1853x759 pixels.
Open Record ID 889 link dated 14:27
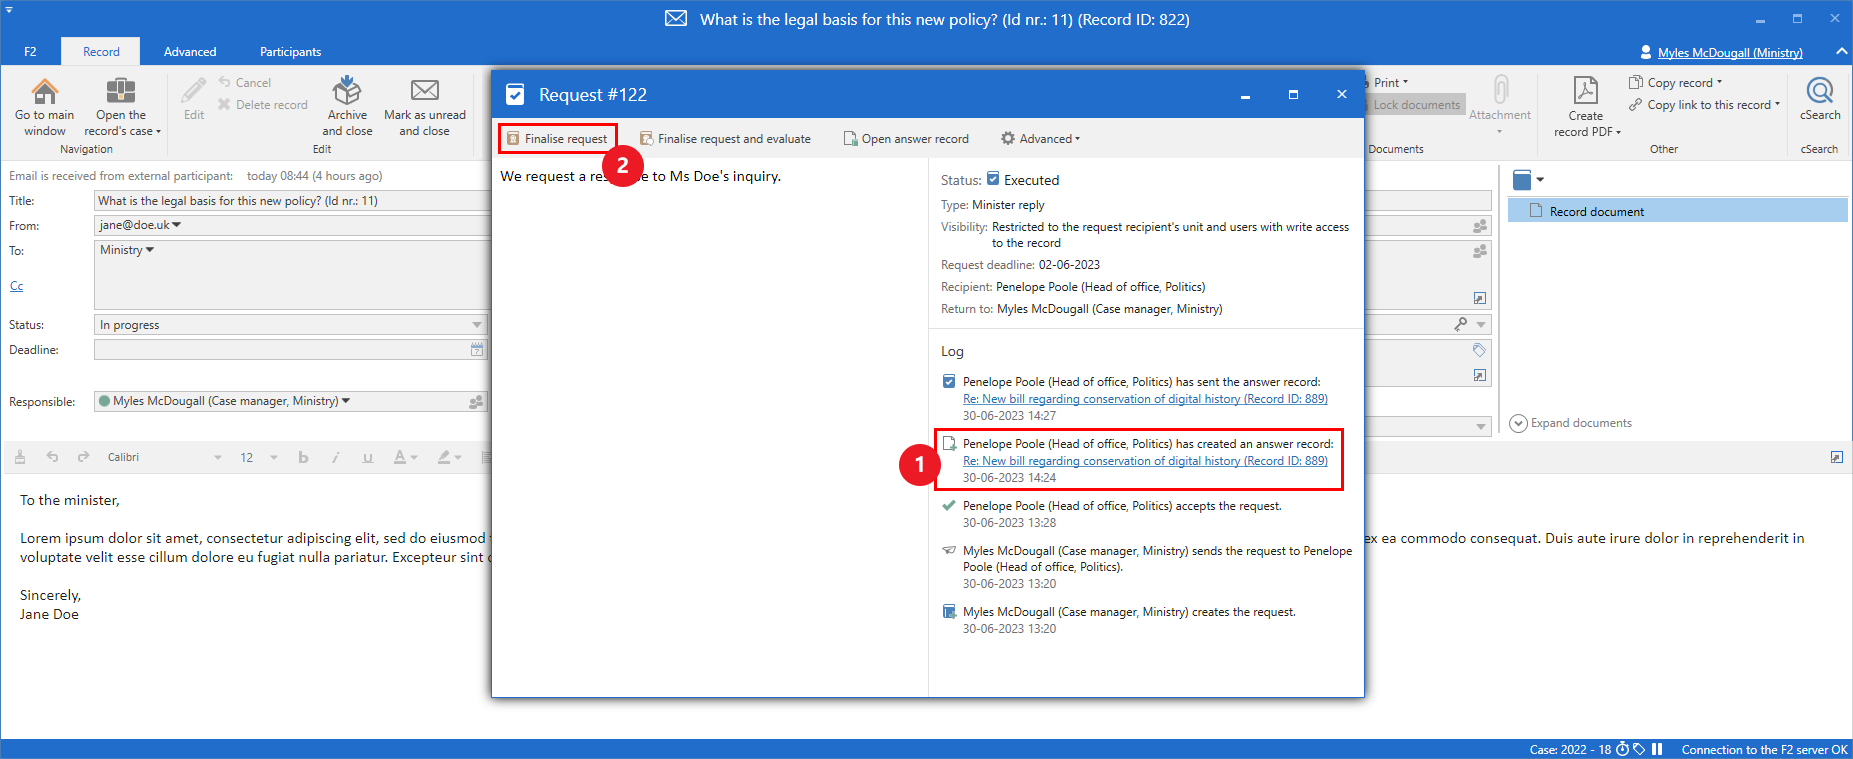pos(1145,399)
